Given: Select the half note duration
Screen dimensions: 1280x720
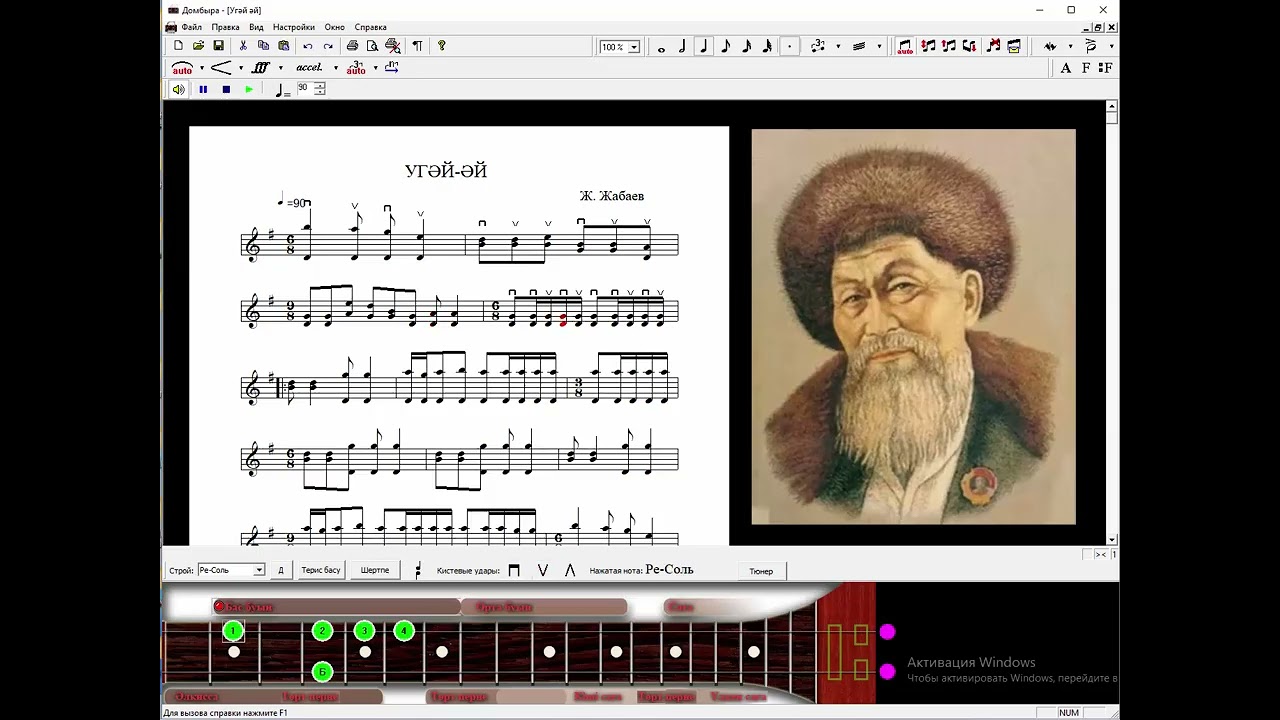Looking at the screenshot, I should [x=683, y=47].
